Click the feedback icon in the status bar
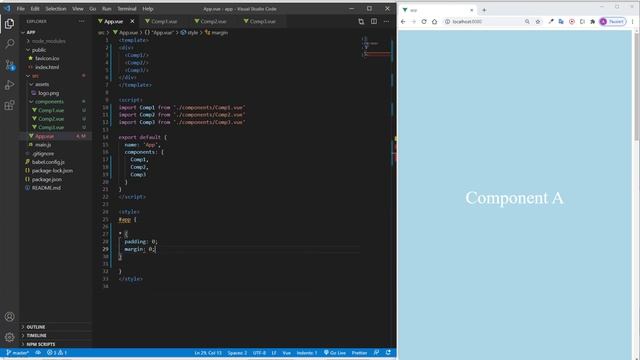The height and width of the screenshot is (360, 640). [x=376, y=353]
